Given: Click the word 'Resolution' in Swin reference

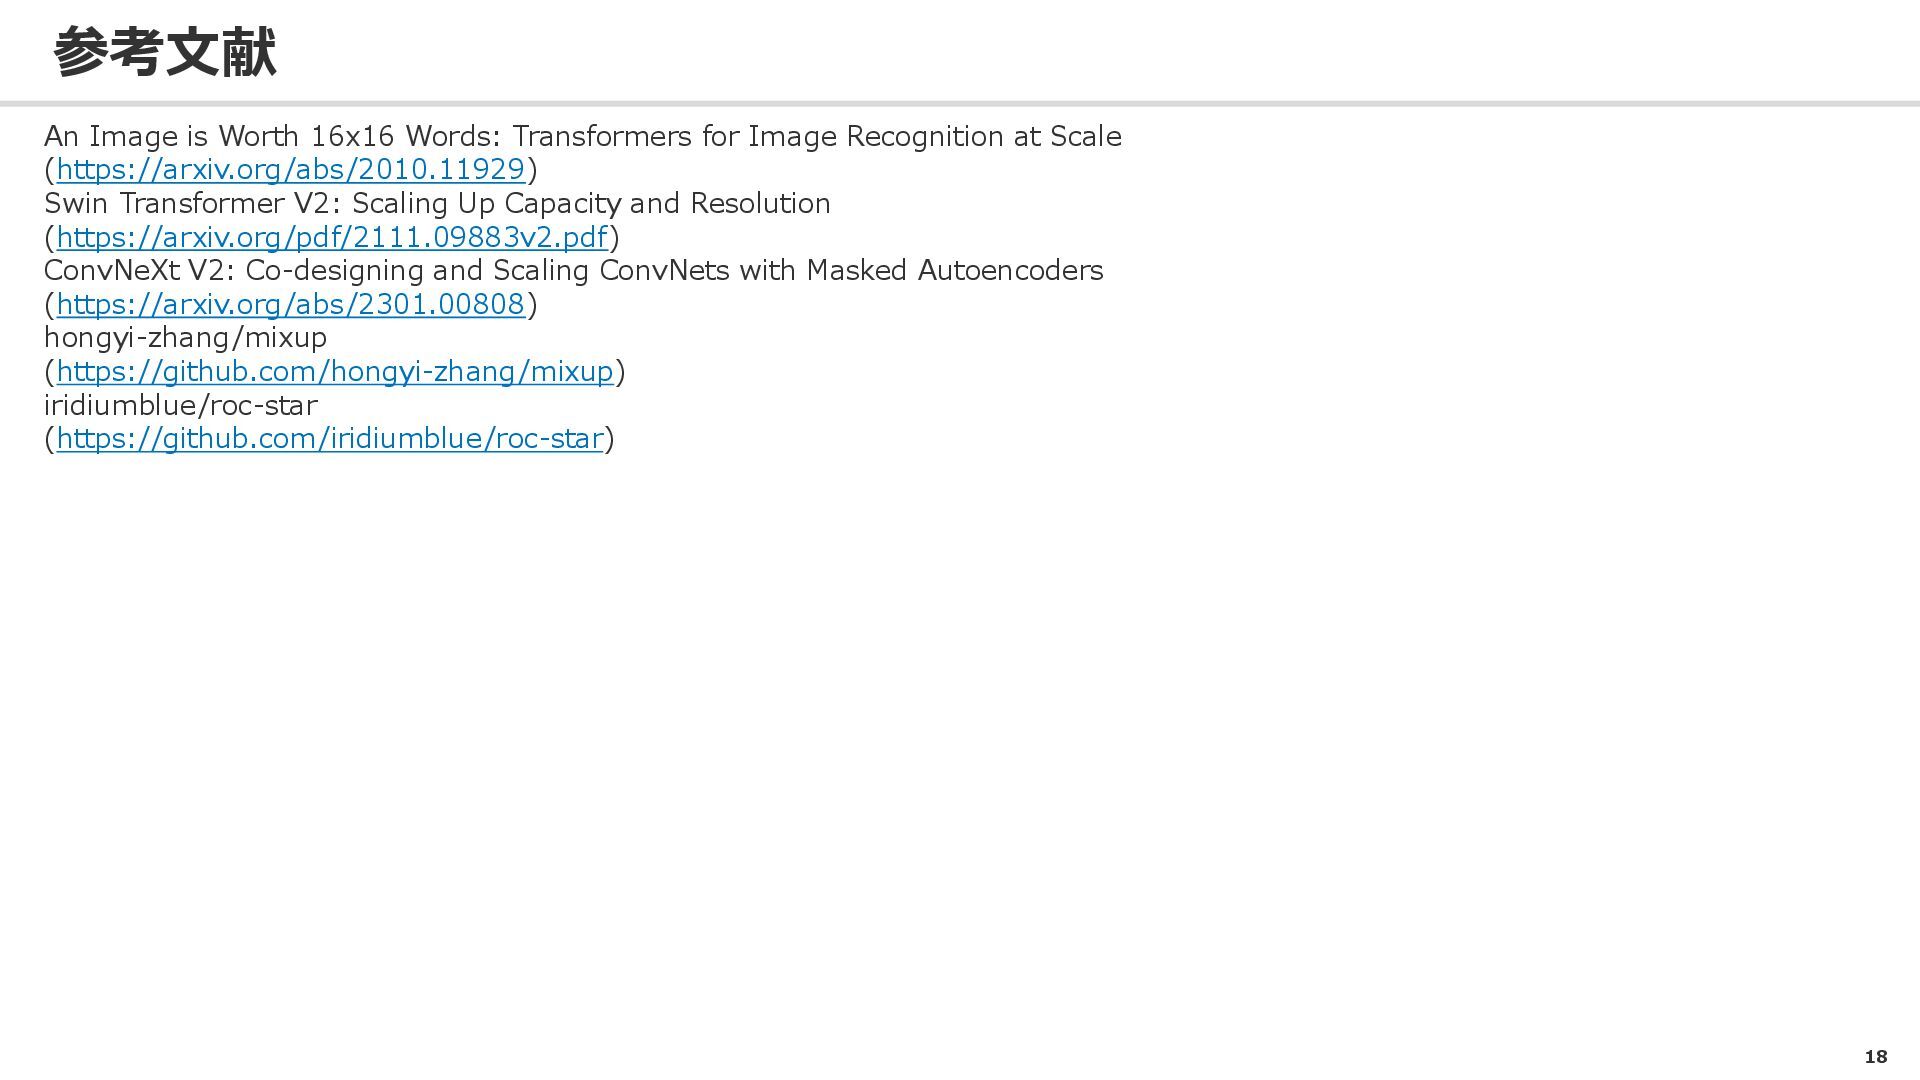Looking at the screenshot, I should [760, 203].
